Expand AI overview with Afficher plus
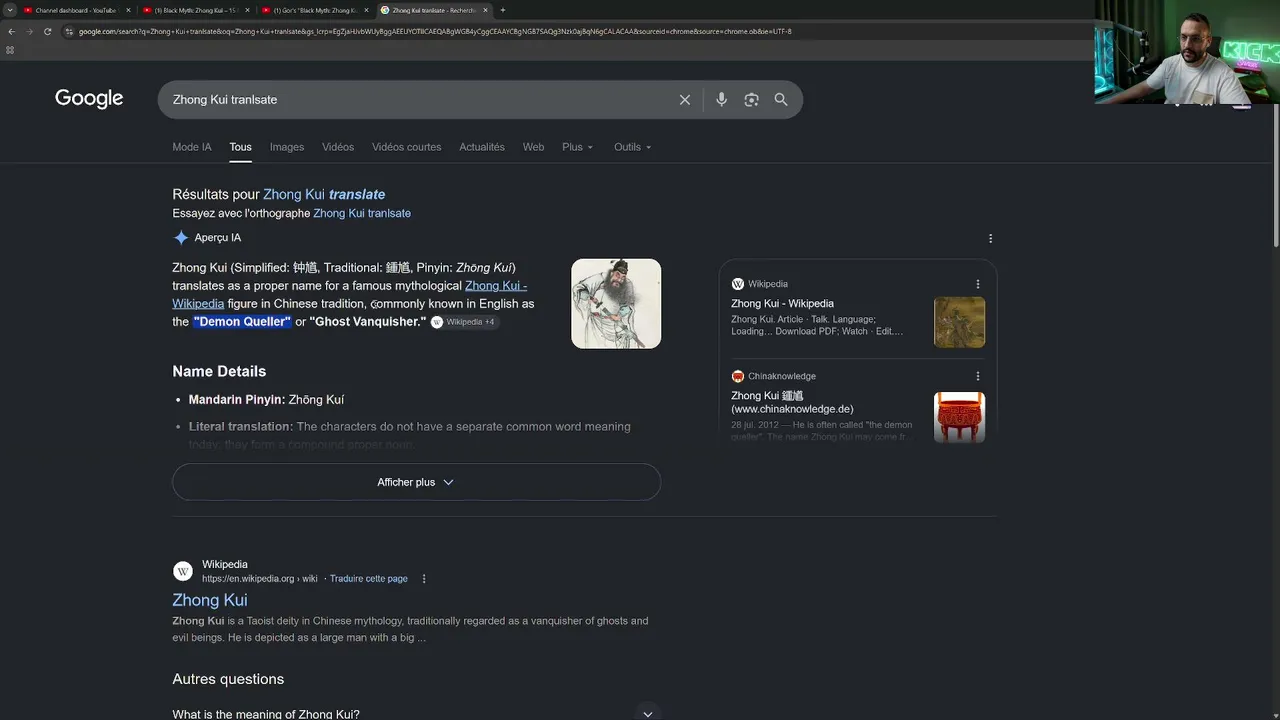The image size is (1280, 720). [416, 482]
